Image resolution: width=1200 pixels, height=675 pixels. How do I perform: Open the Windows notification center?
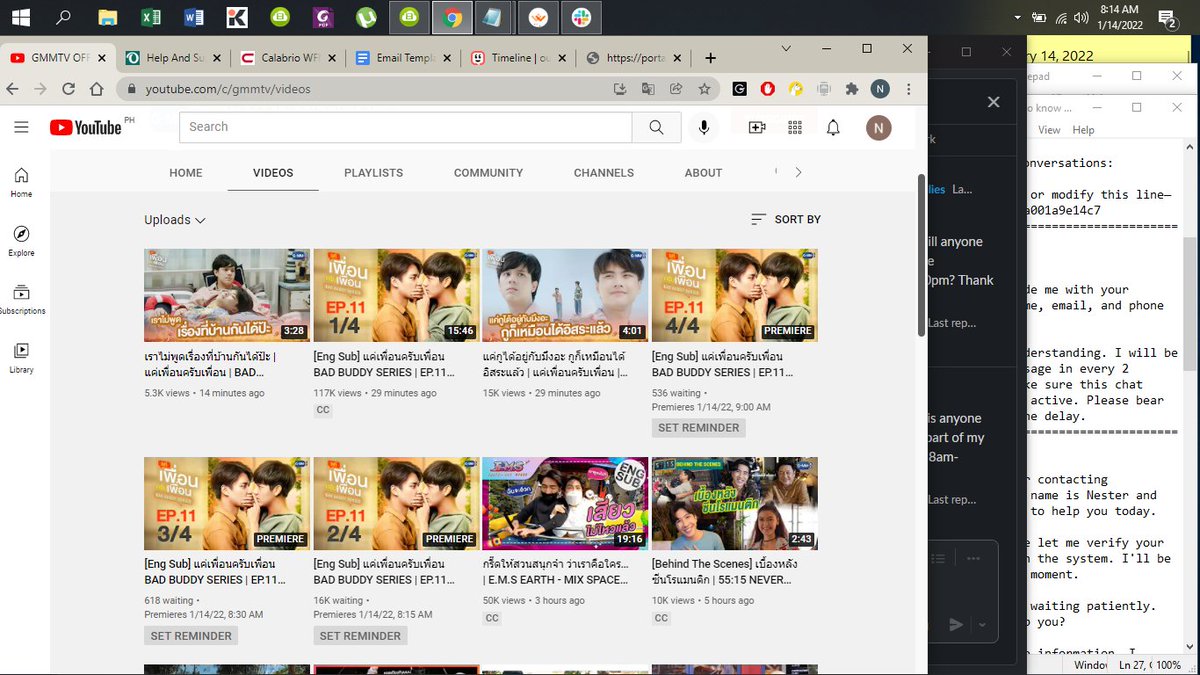point(1166,17)
